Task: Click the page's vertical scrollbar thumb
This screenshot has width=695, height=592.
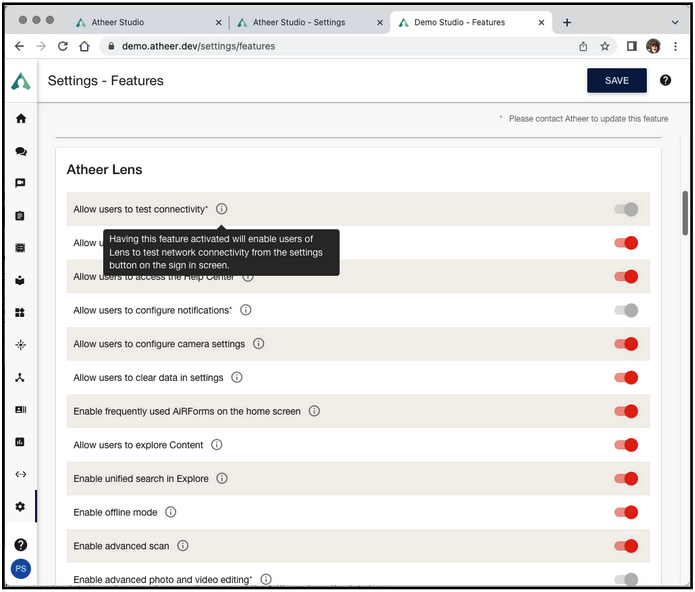Action: coord(685,213)
